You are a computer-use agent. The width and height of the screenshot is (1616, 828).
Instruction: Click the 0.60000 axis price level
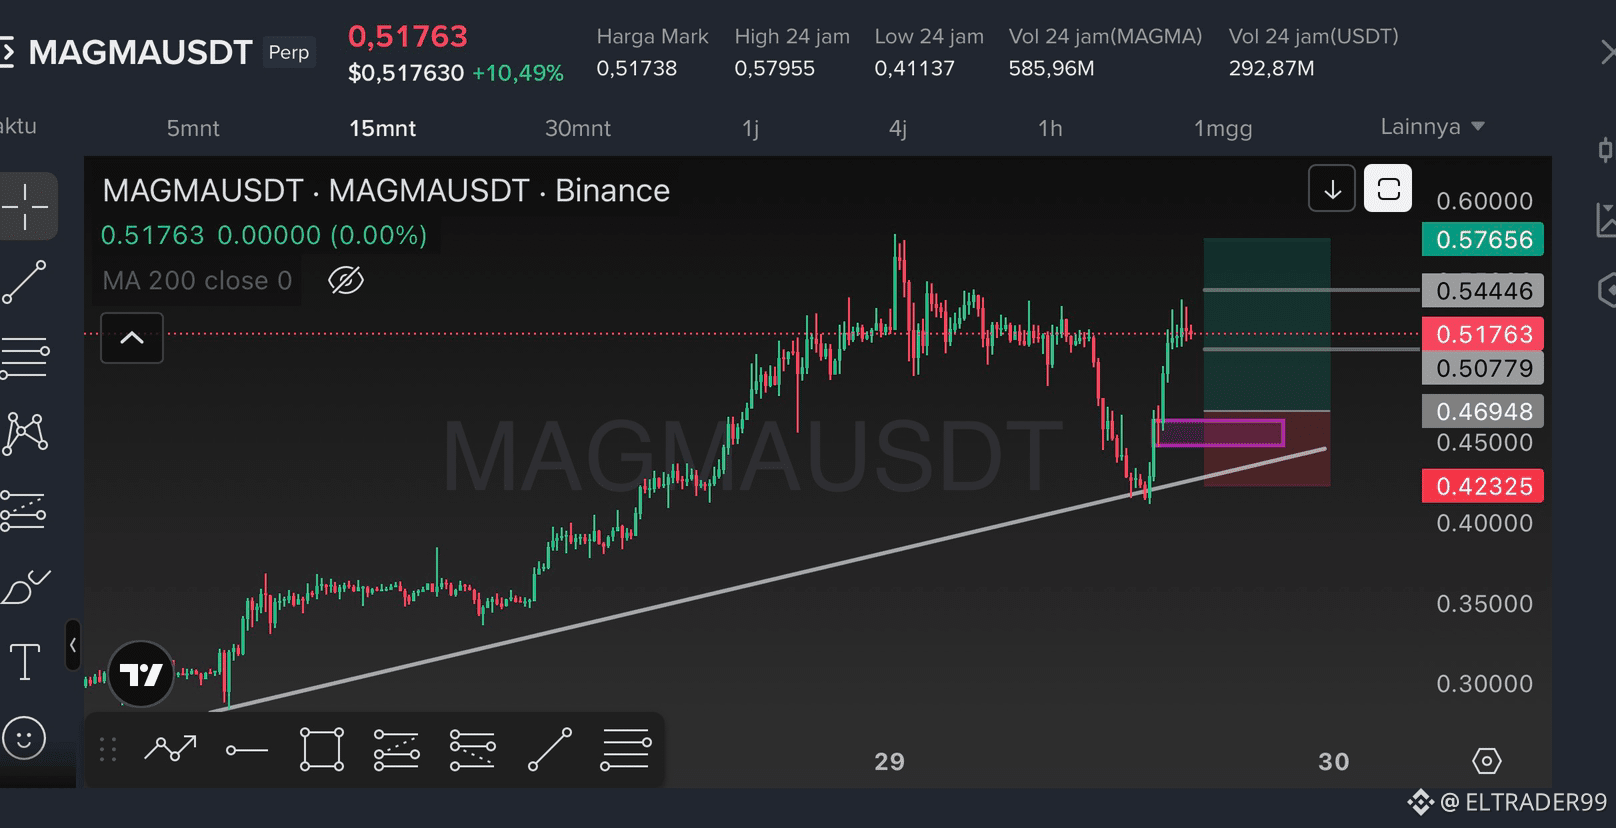[1484, 201]
